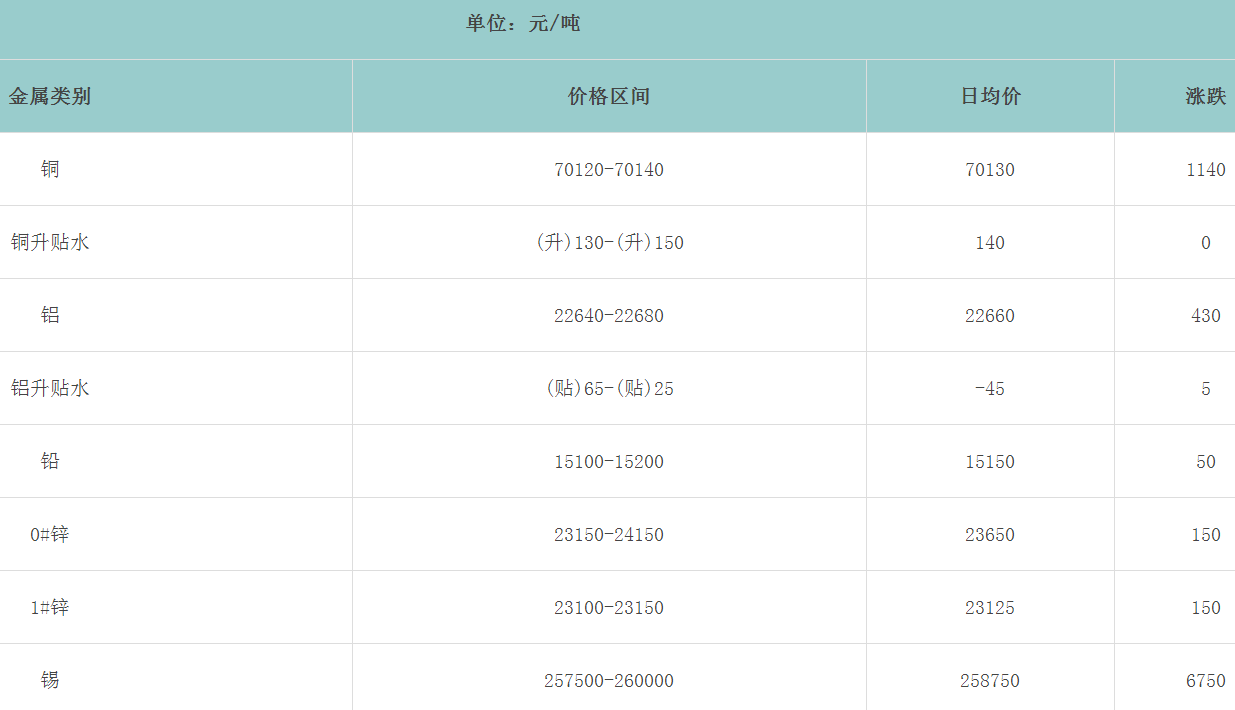Click the 锡 change value 6750
The image size is (1235, 710).
[1205, 681]
